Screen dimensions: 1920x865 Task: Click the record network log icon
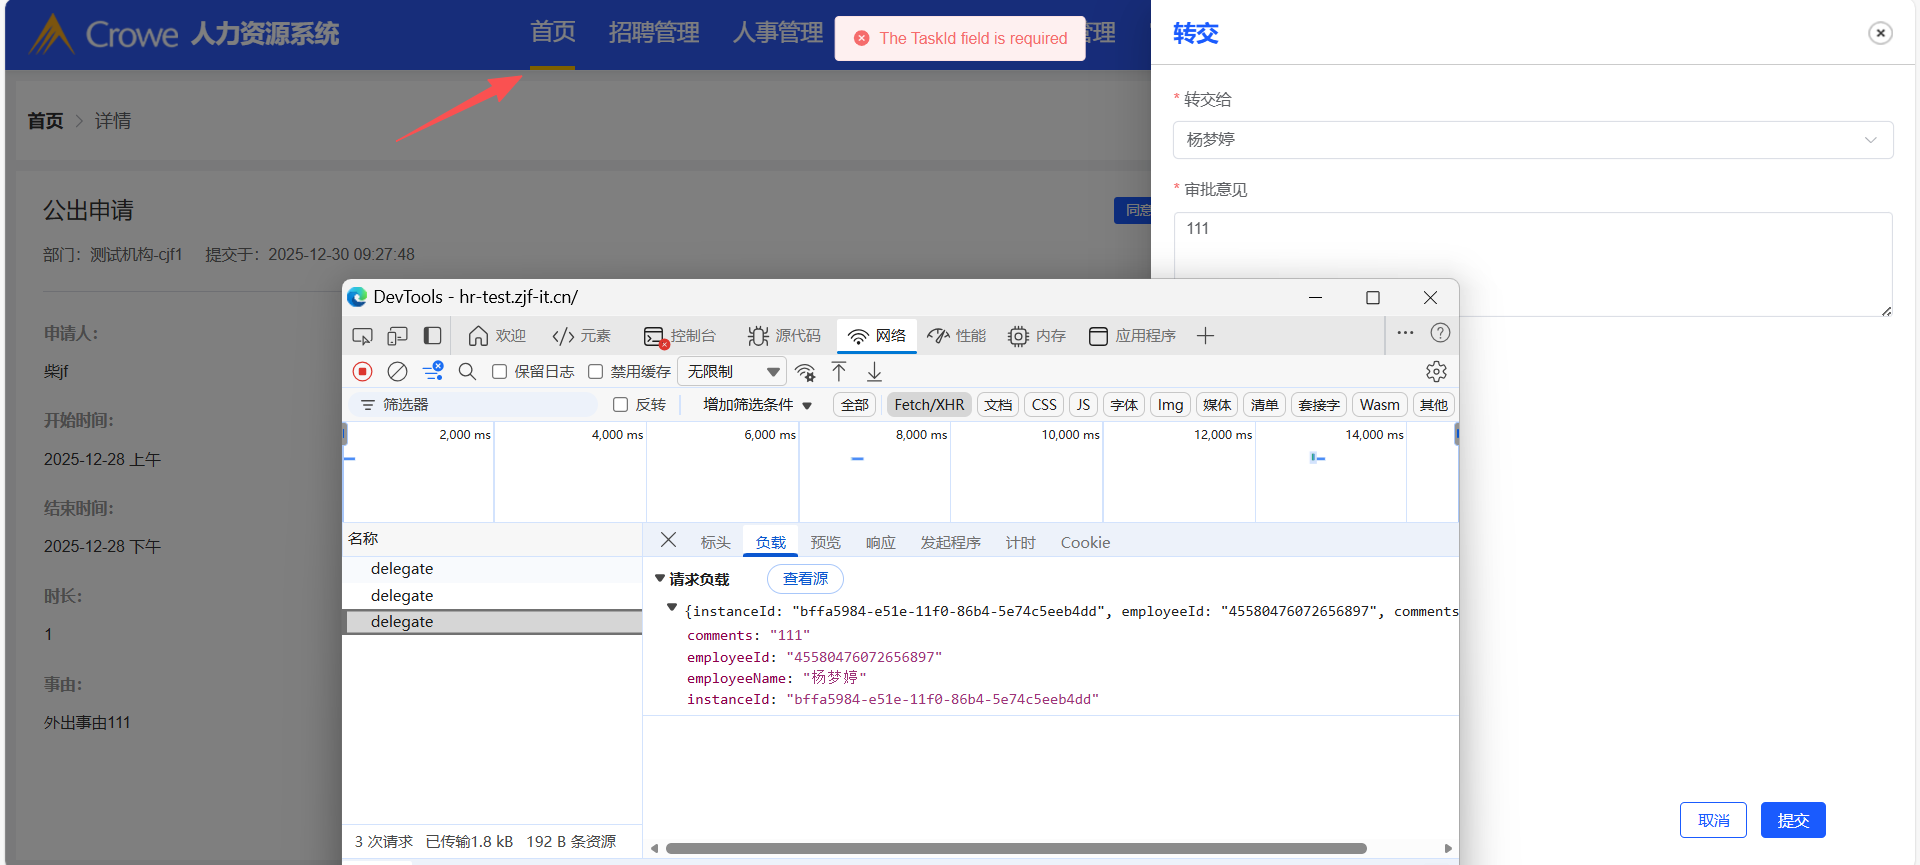click(363, 372)
